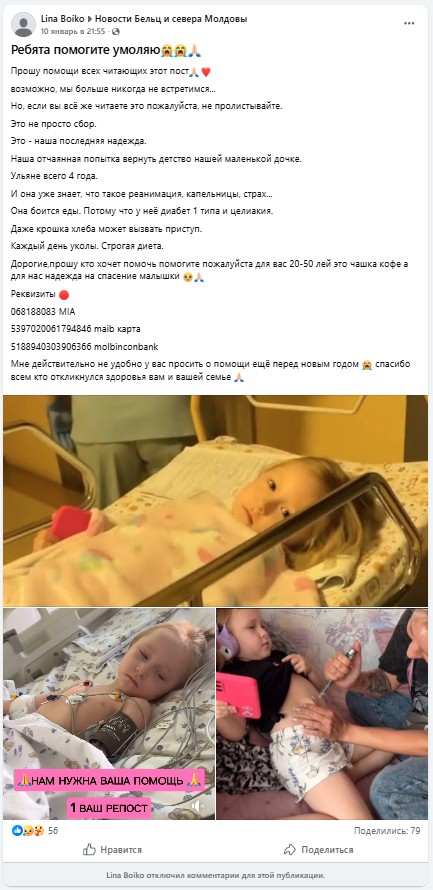Screen dimensions: 433x890
Task: Open the reaction emojis summary
Action: [x=27, y=830]
